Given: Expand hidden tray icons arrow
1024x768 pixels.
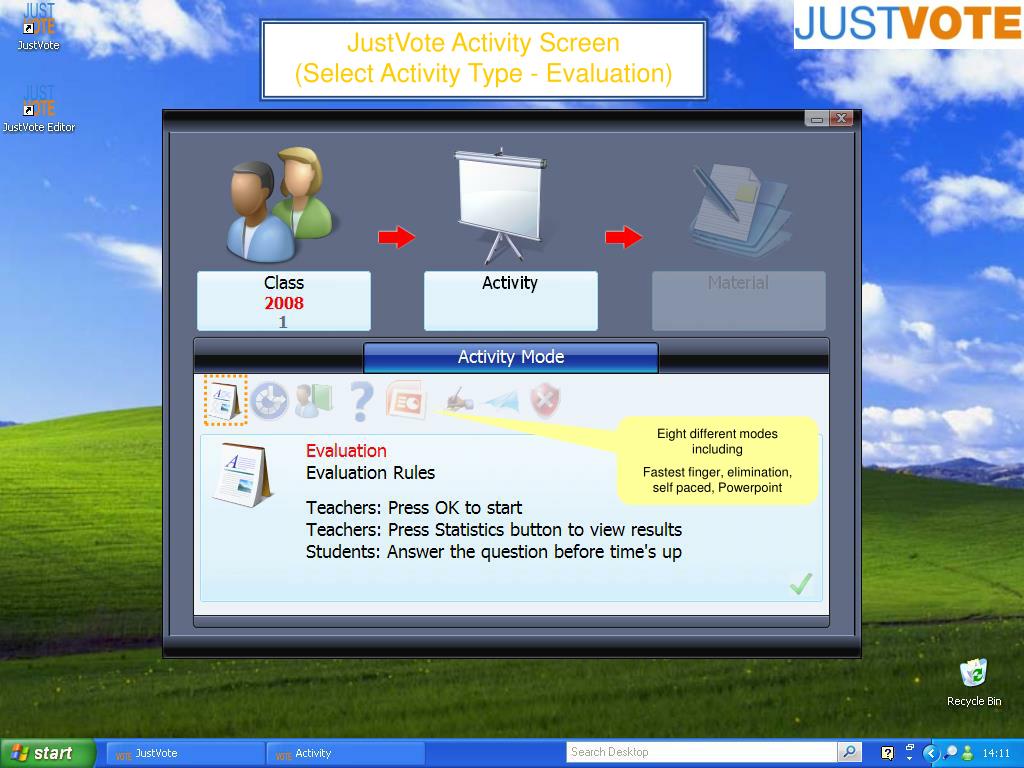Looking at the screenshot, I should point(930,753).
